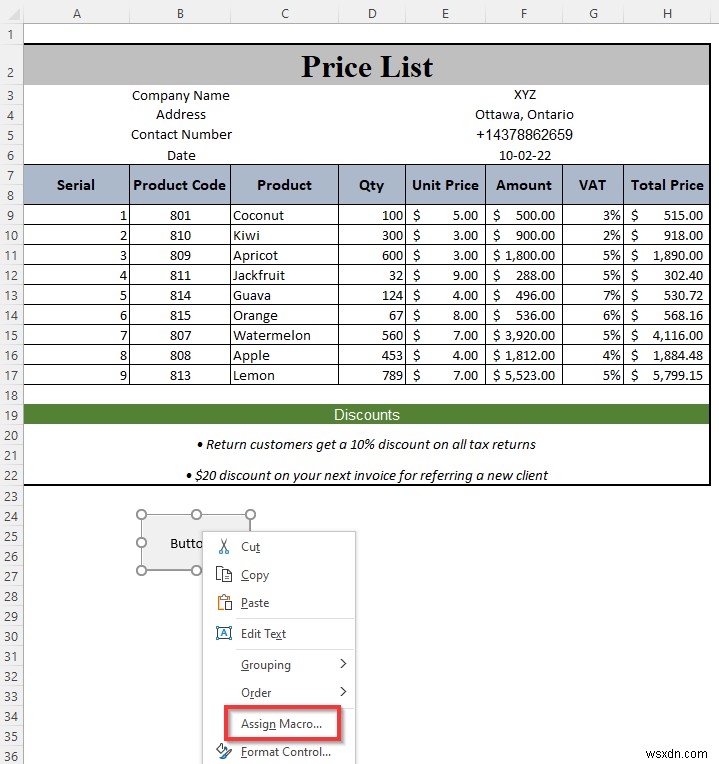Select row 19 header
Screen dimensions: 719x764
click(x=11, y=415)
